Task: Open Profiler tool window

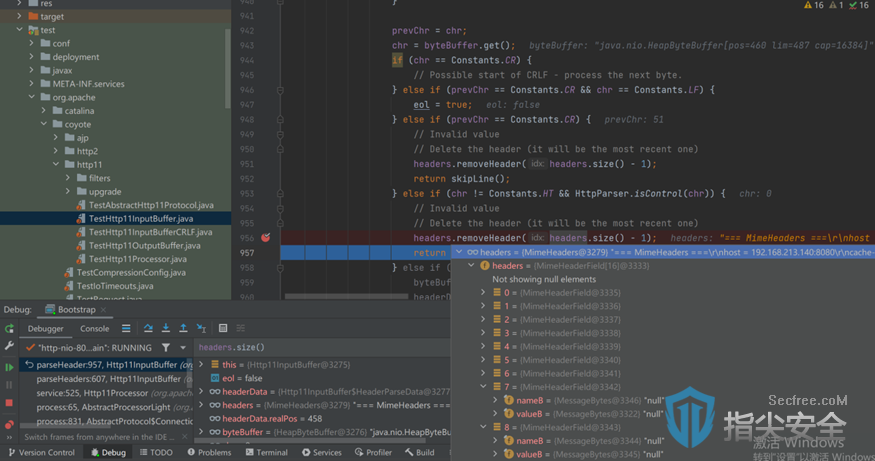Action: 373,453
